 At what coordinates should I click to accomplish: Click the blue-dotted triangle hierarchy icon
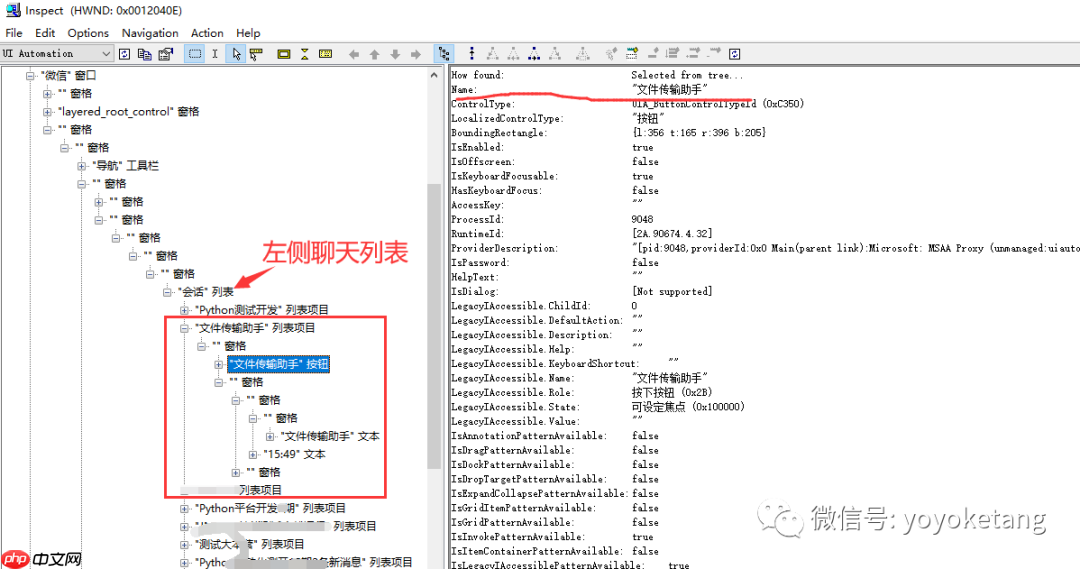534,54
